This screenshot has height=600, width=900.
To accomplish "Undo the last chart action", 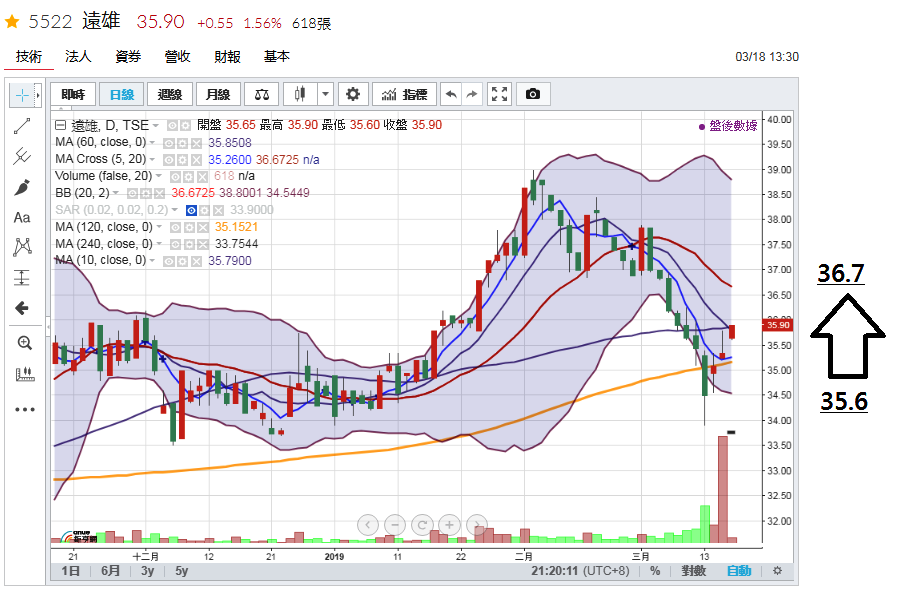I will coord(451,94).
